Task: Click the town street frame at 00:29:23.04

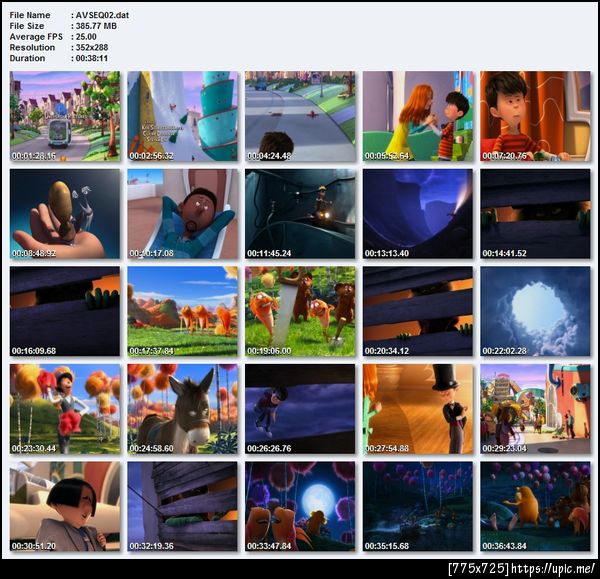Action: (x=535, y=409)
